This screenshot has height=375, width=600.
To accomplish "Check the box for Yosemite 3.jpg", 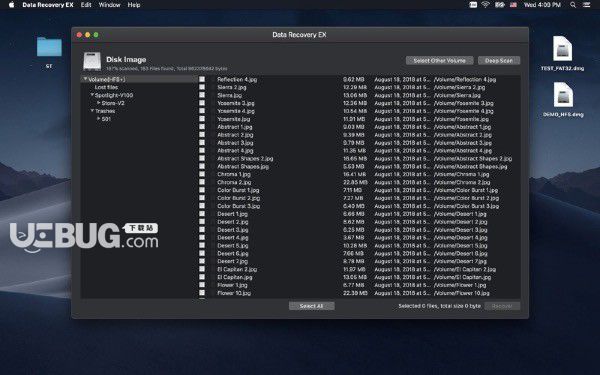I will [202, 103].
